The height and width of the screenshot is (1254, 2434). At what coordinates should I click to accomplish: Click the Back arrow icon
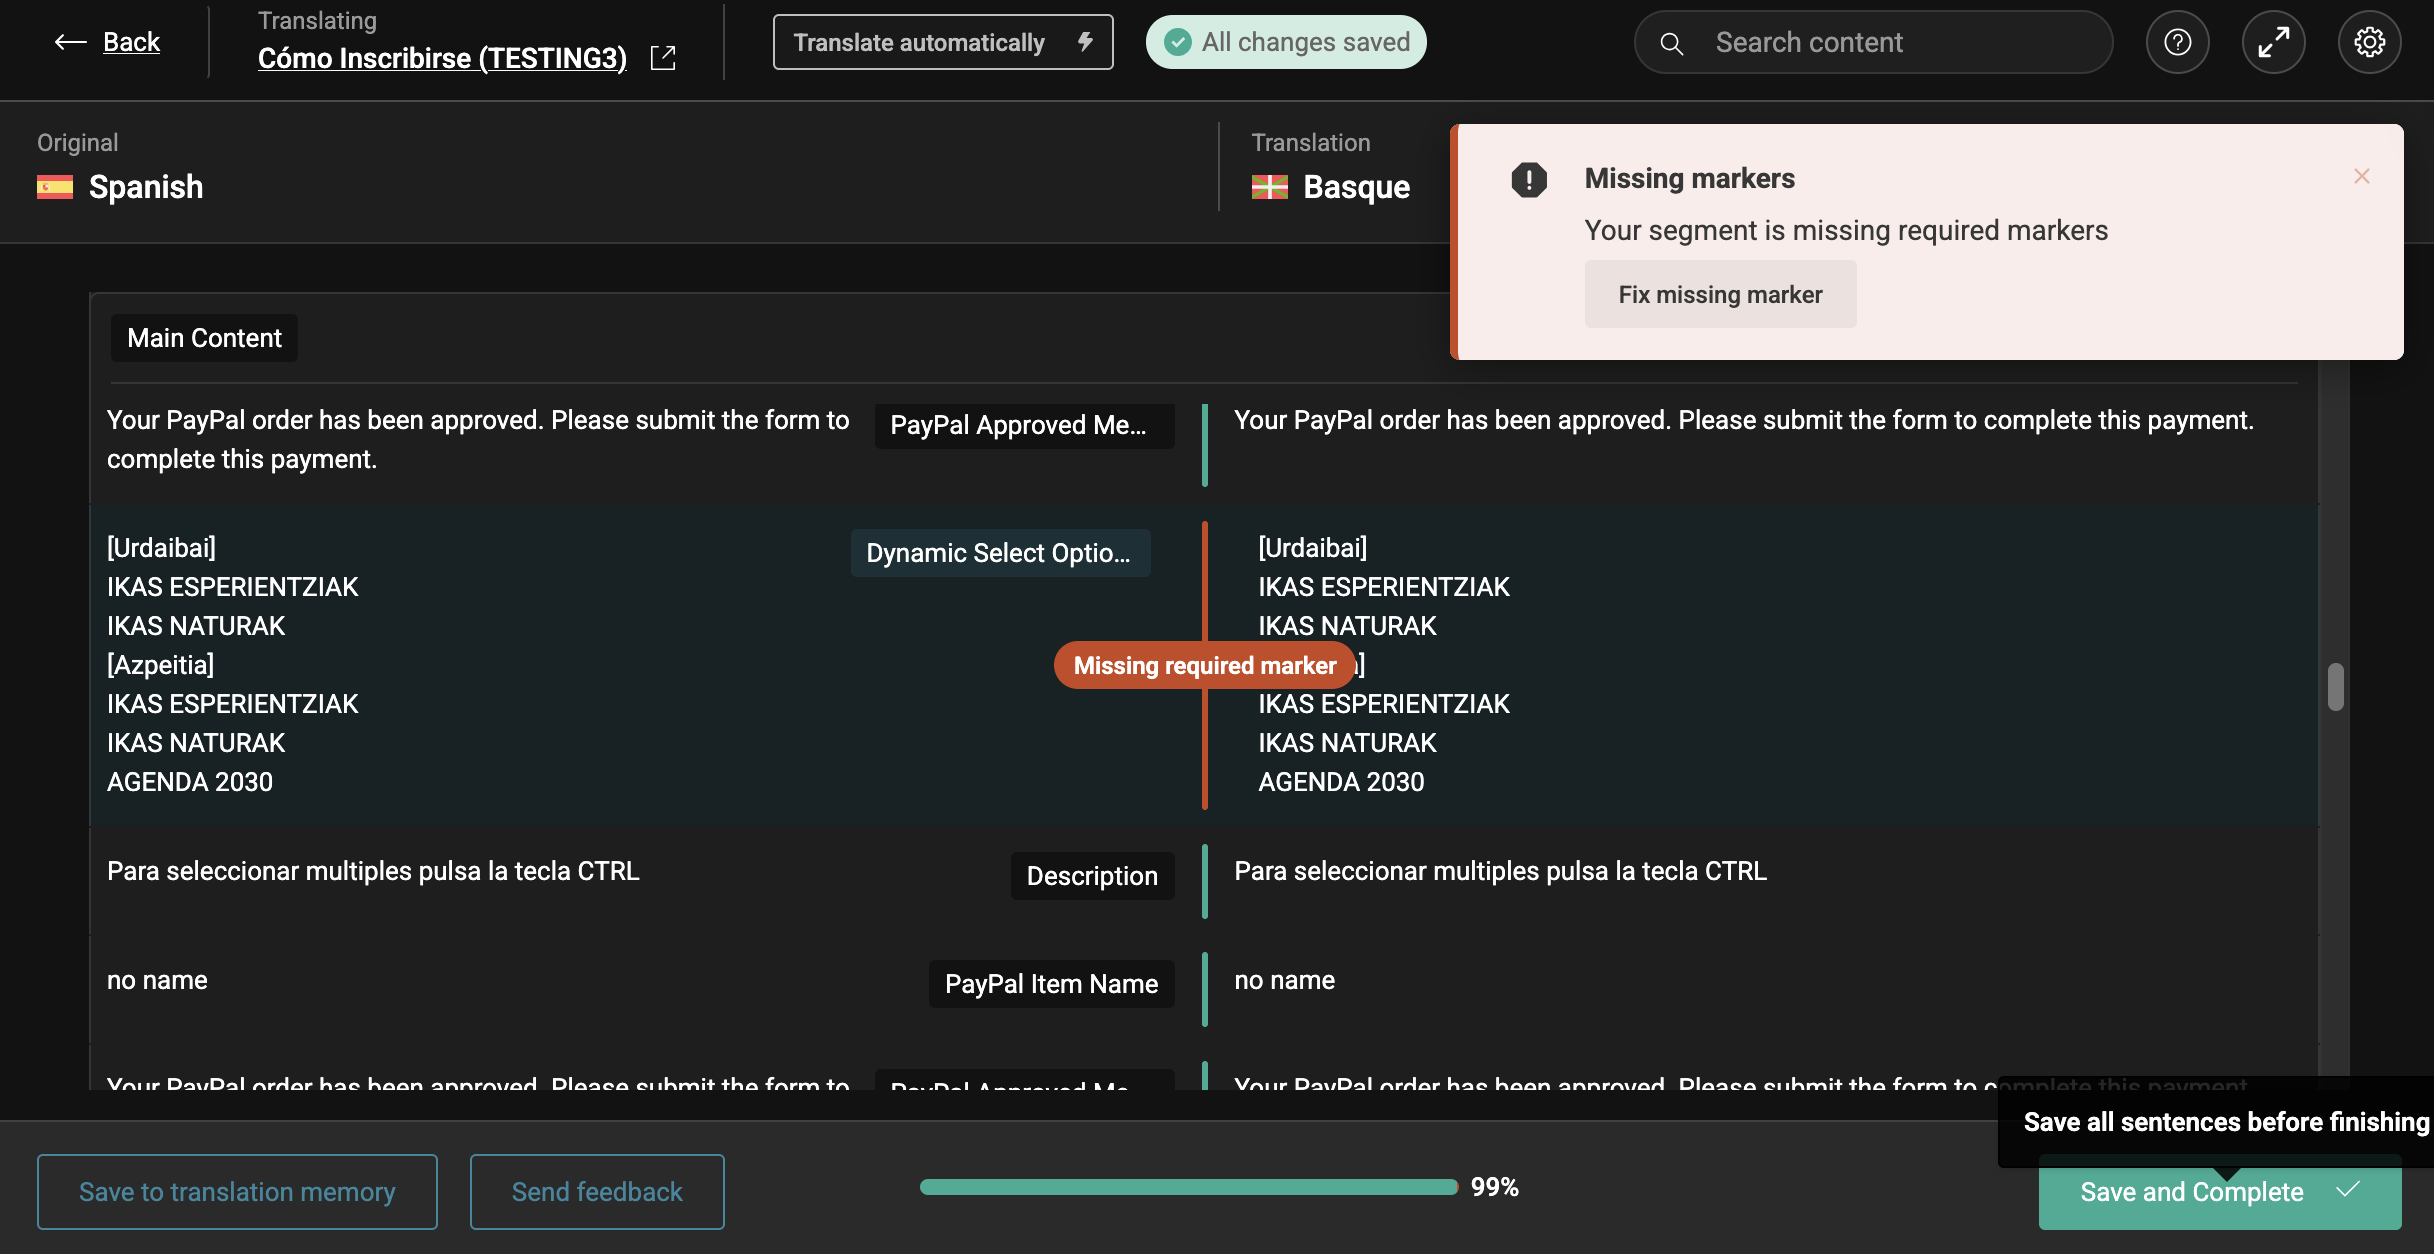(70, 42)
